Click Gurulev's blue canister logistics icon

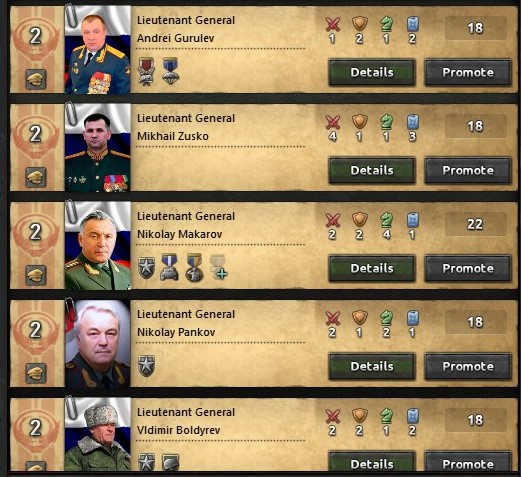tap(413, 24)
